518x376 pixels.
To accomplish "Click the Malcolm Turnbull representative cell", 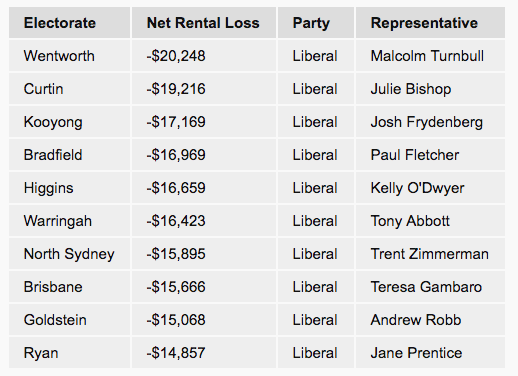I will 430,56.
